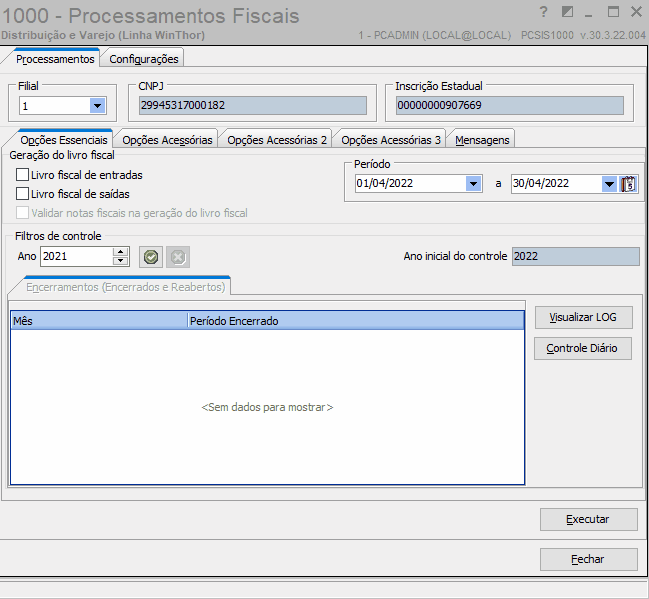Click the Ano inicial do controle field

pos(576,256)
